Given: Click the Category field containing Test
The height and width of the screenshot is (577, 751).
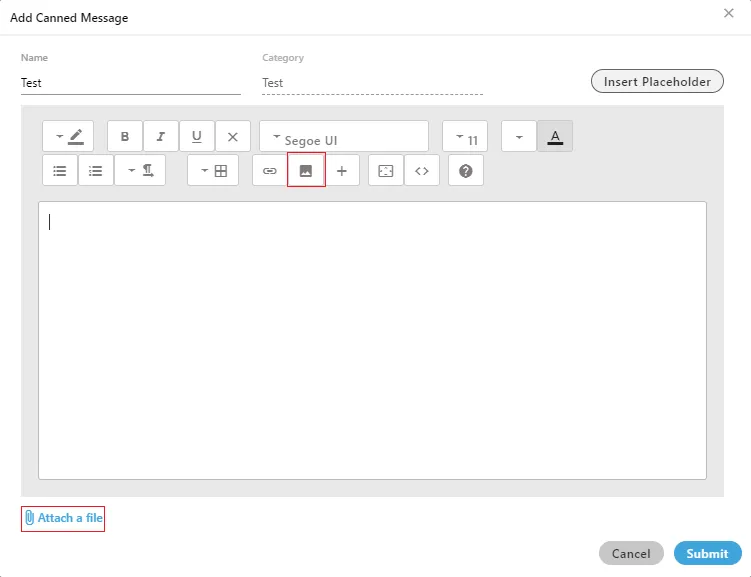Looking at the screenshot, I should click(372, 83).
